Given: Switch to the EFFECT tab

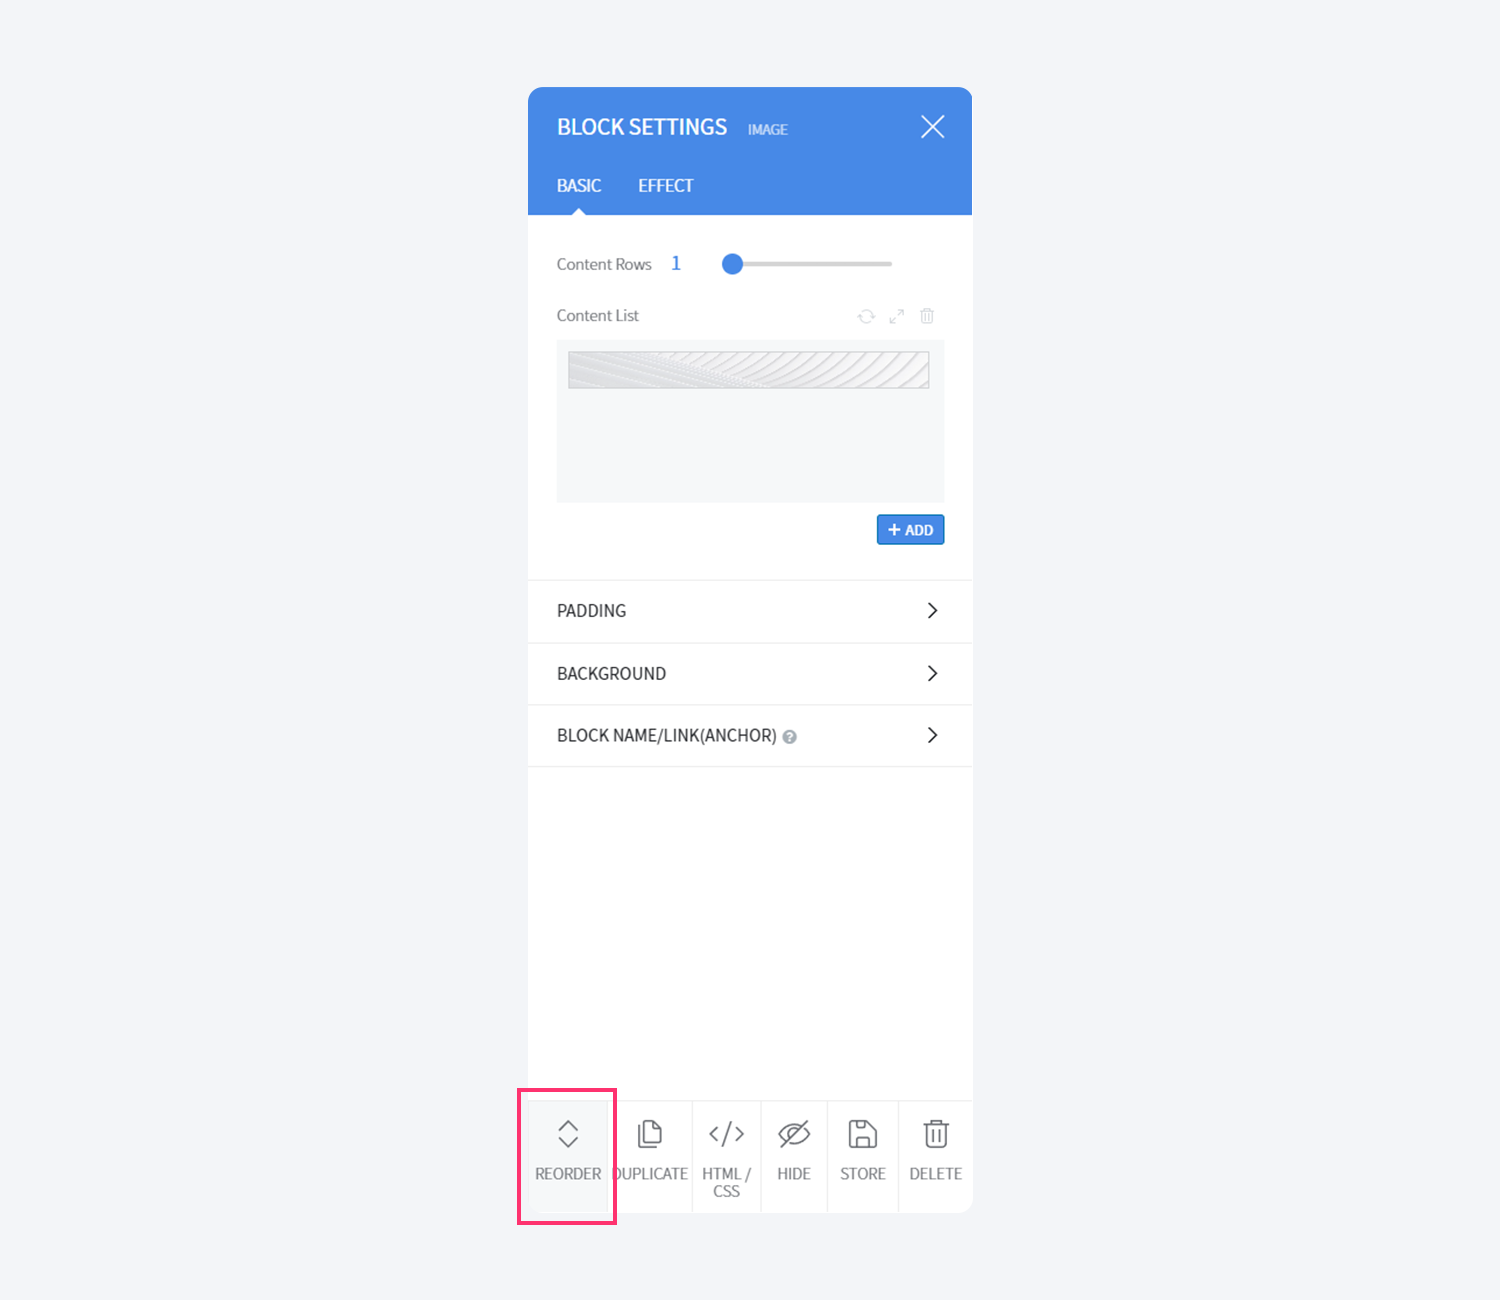Looking at the screenshot, I should [666, 186].
